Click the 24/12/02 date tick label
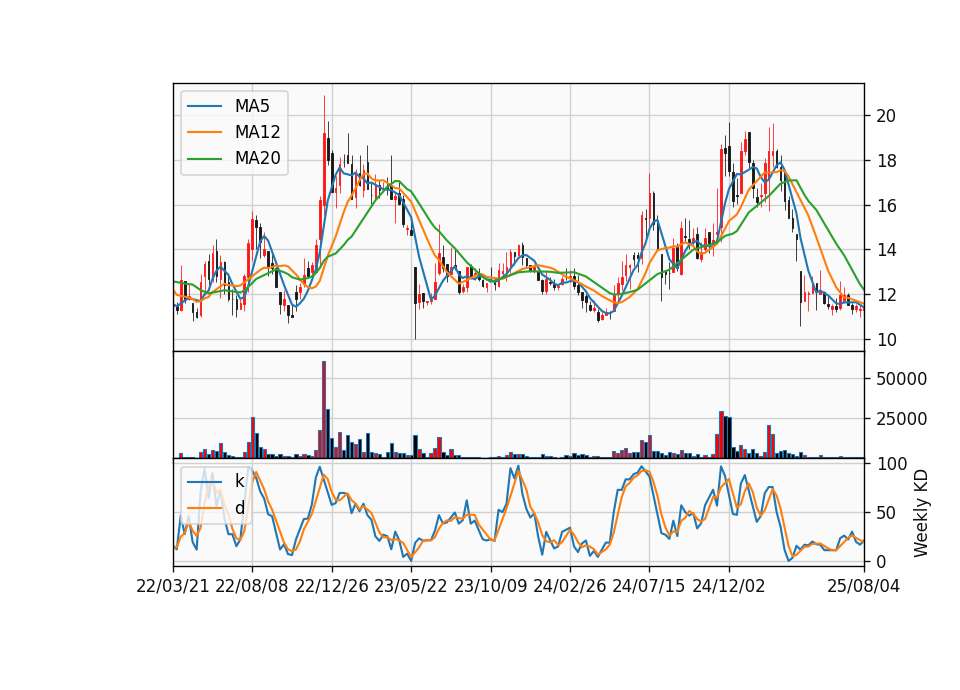 click(x=729, y=586)
